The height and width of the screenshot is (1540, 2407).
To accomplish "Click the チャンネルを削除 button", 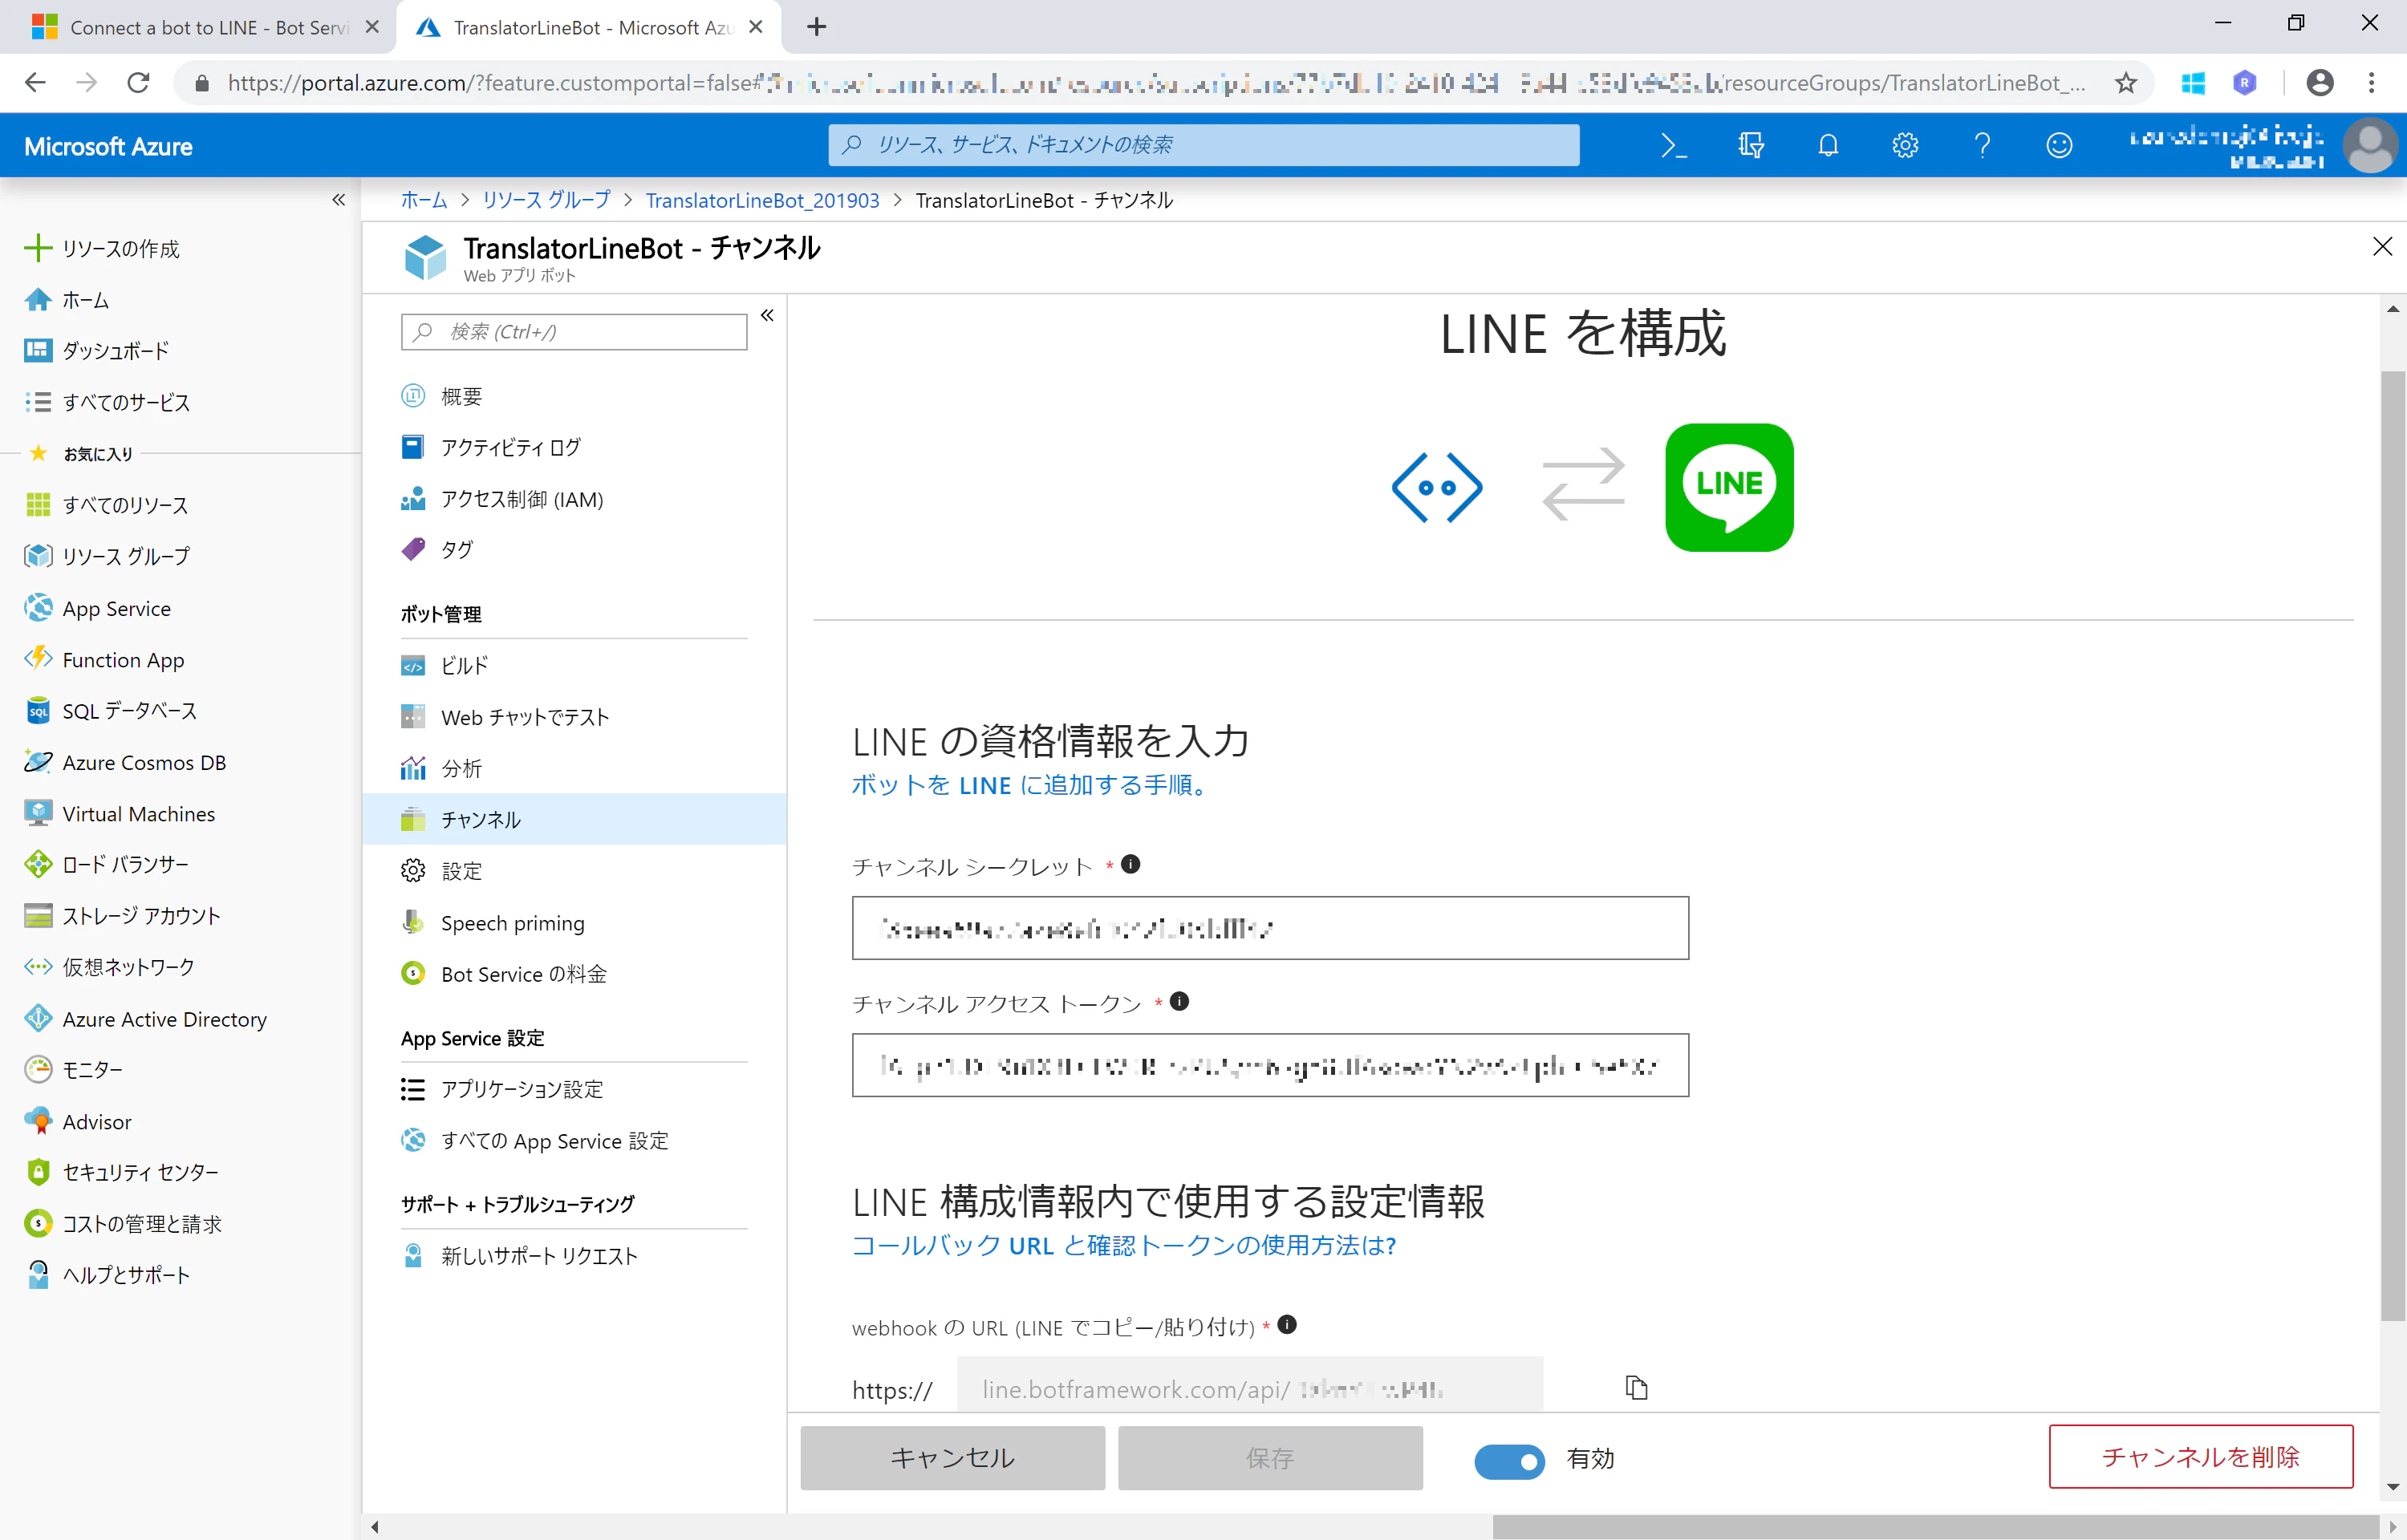I will (2201, 1457).
